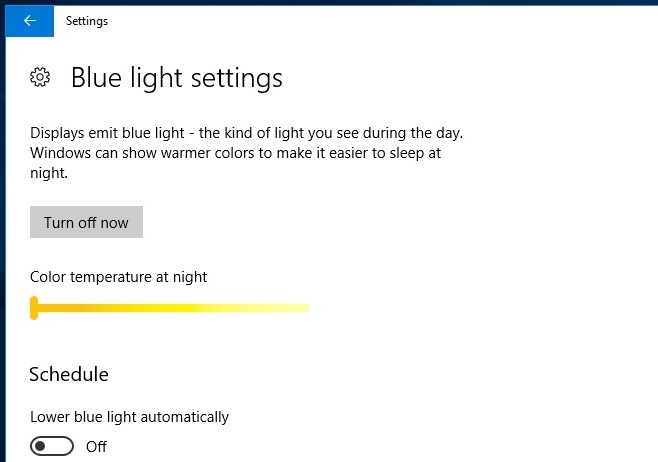Go back using the arrow button
The image size is (658, 462).
tap(29, 21)
